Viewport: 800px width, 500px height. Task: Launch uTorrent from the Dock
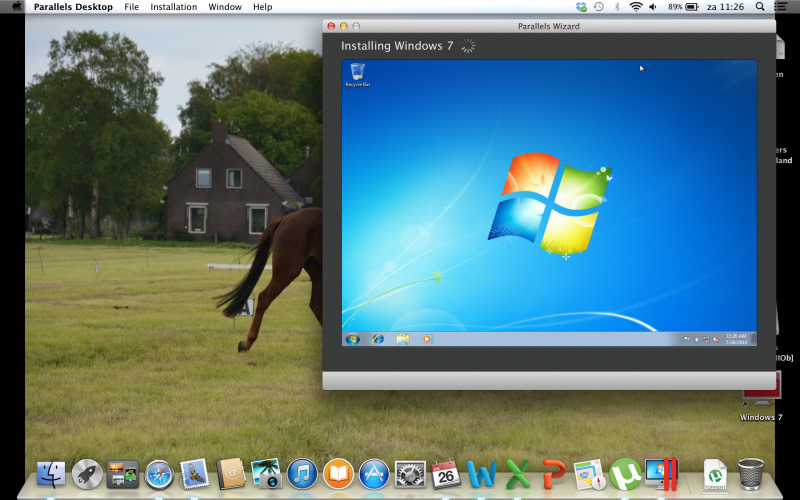(625, 473)
